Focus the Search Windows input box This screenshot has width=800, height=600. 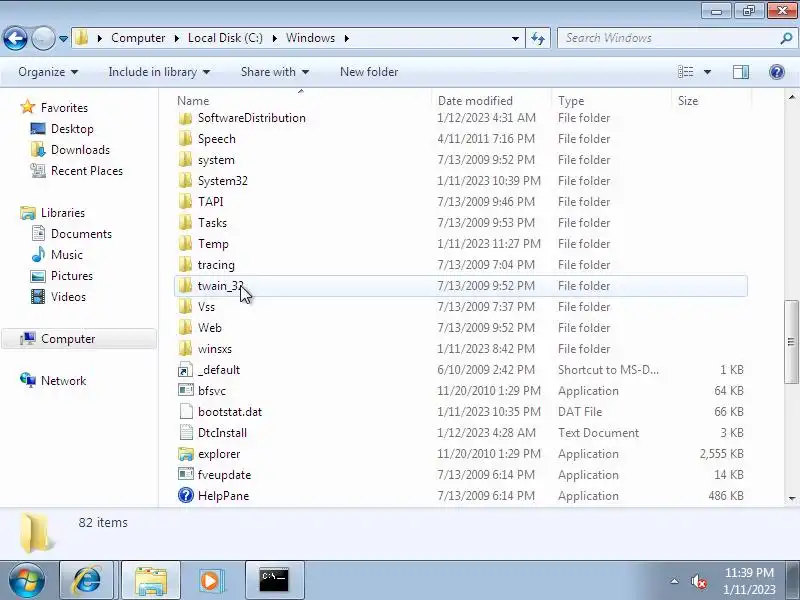(x=668, y=38)
